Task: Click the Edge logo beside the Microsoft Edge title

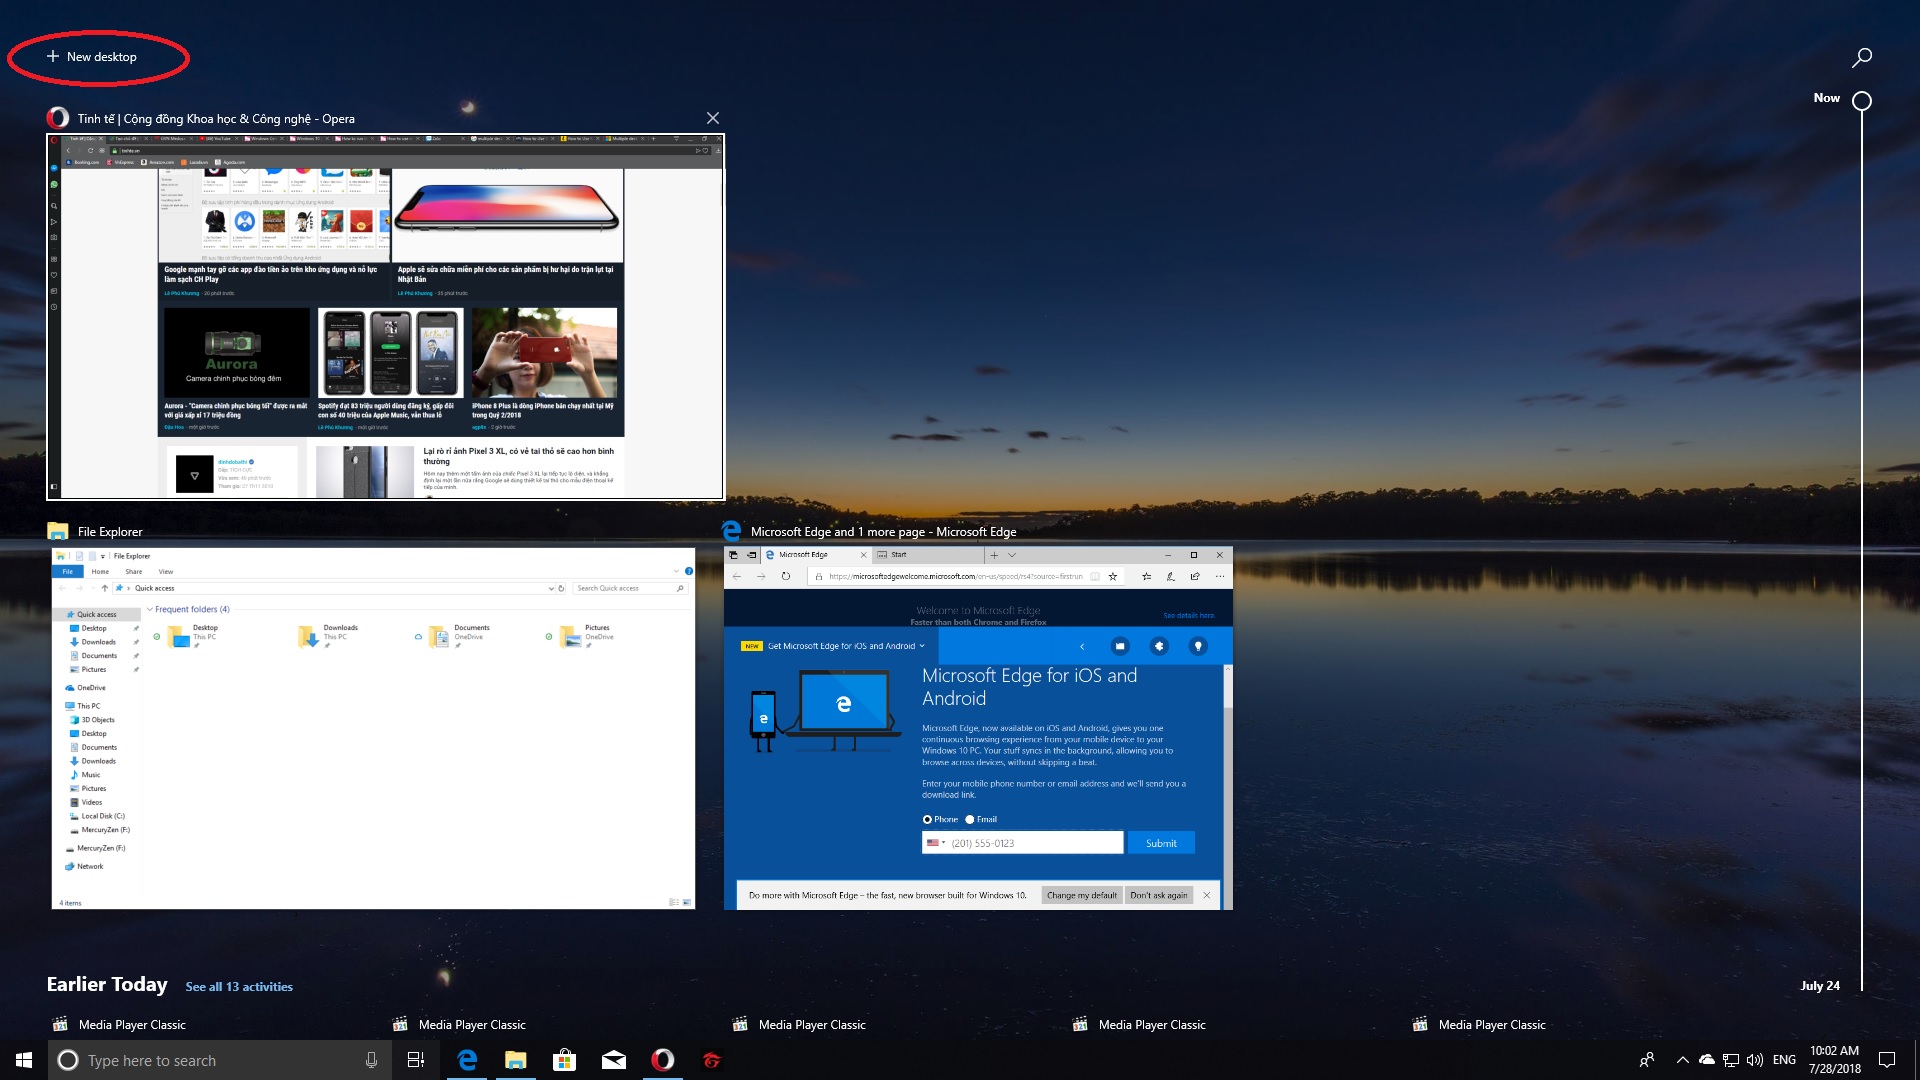Action: pos(731,531)
